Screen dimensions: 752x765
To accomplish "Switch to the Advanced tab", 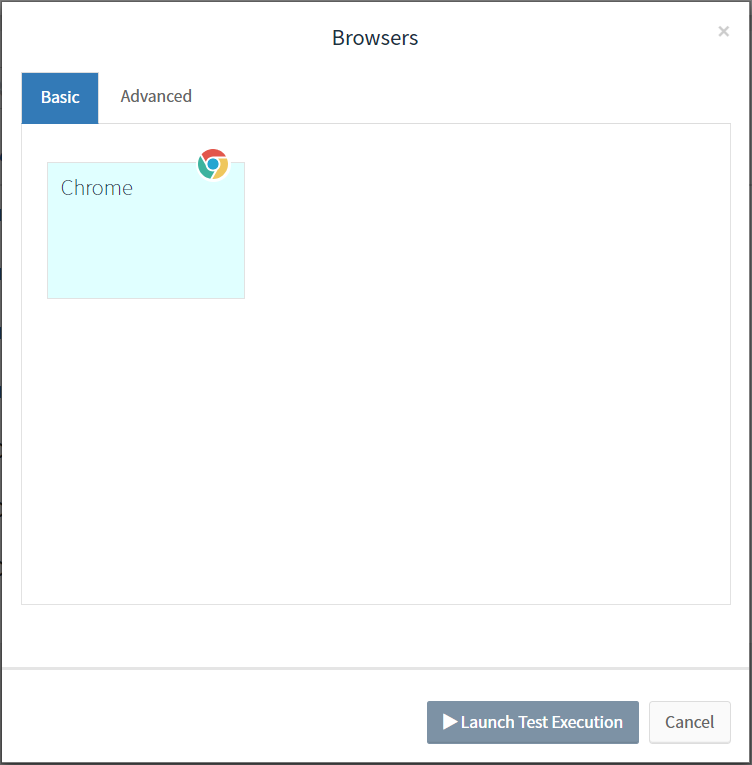I will coord(156,97).
